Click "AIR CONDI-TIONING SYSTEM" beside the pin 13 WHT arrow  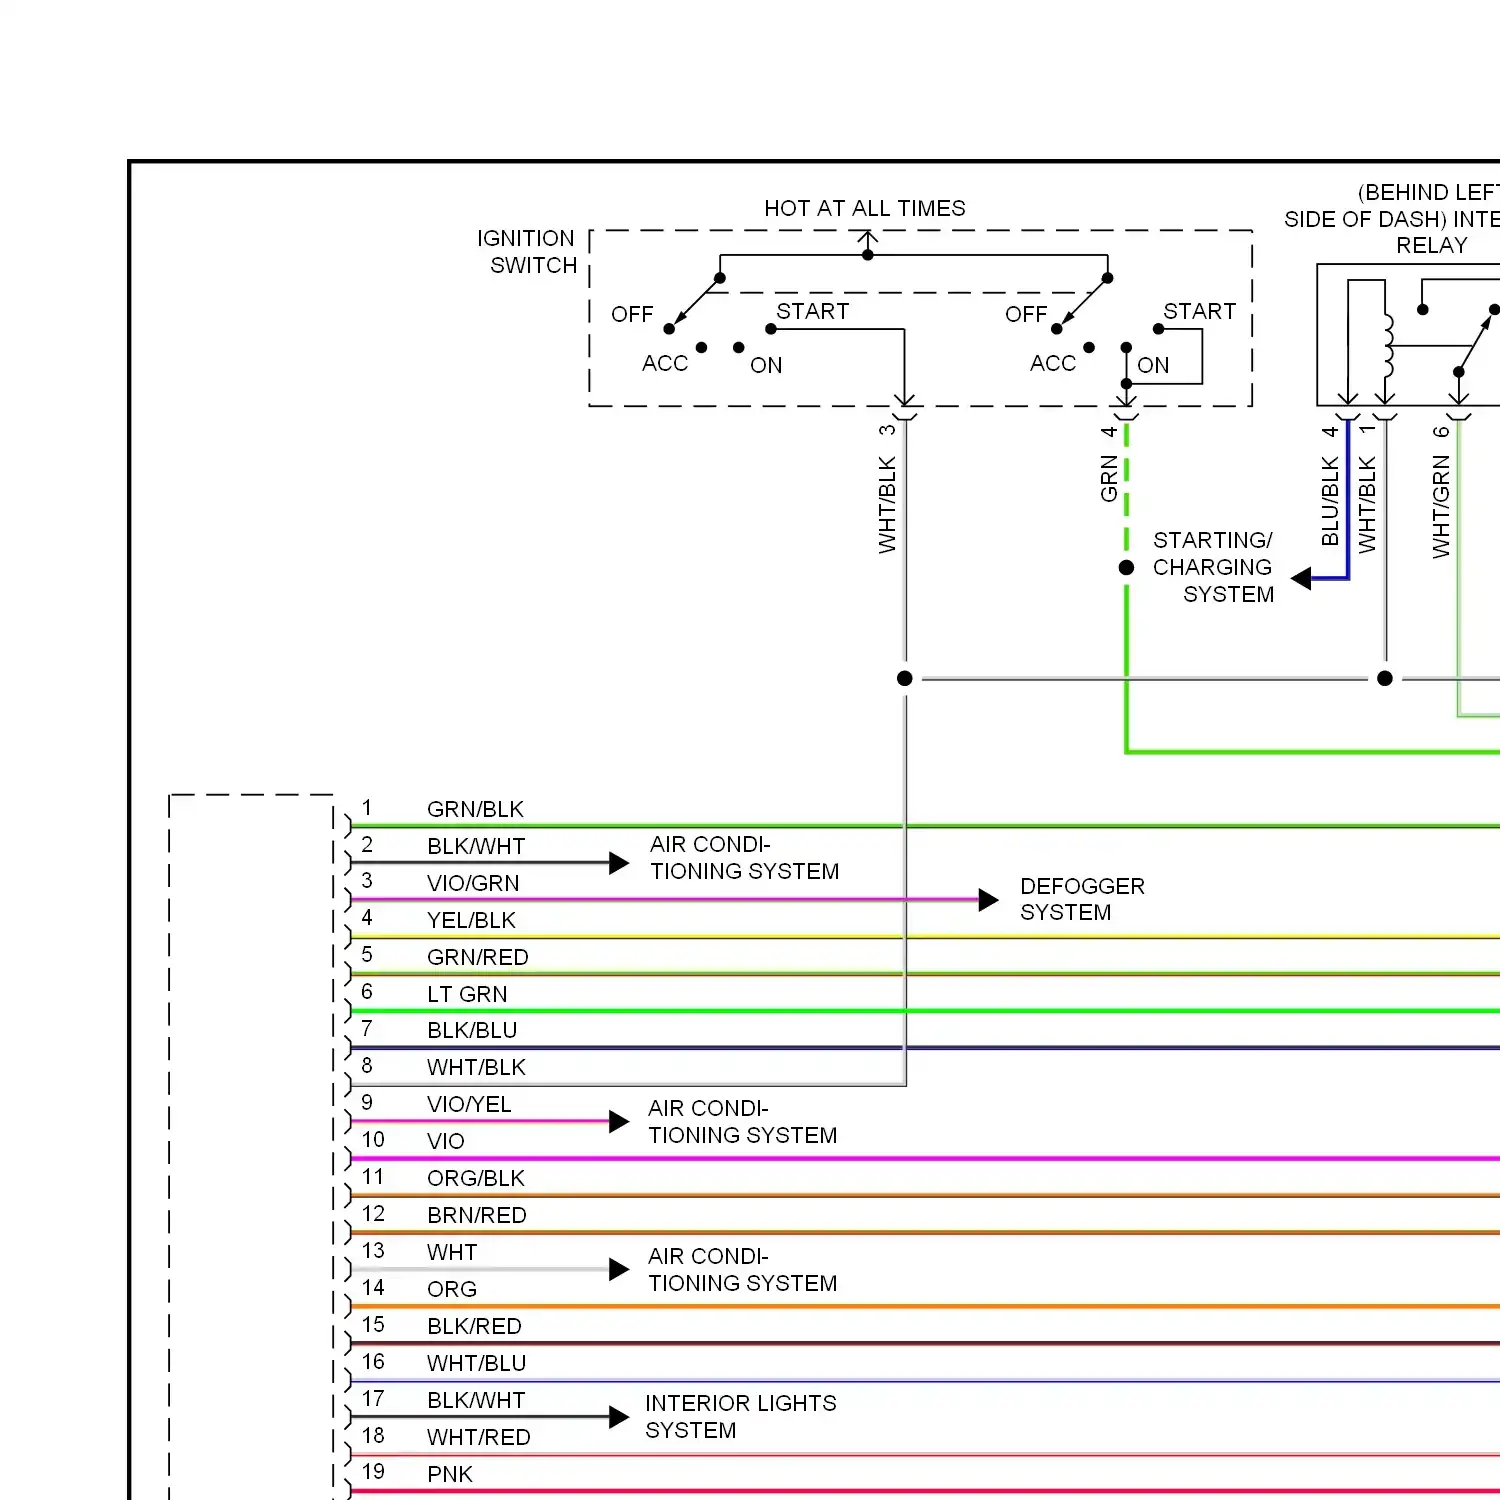point(742,1270)
